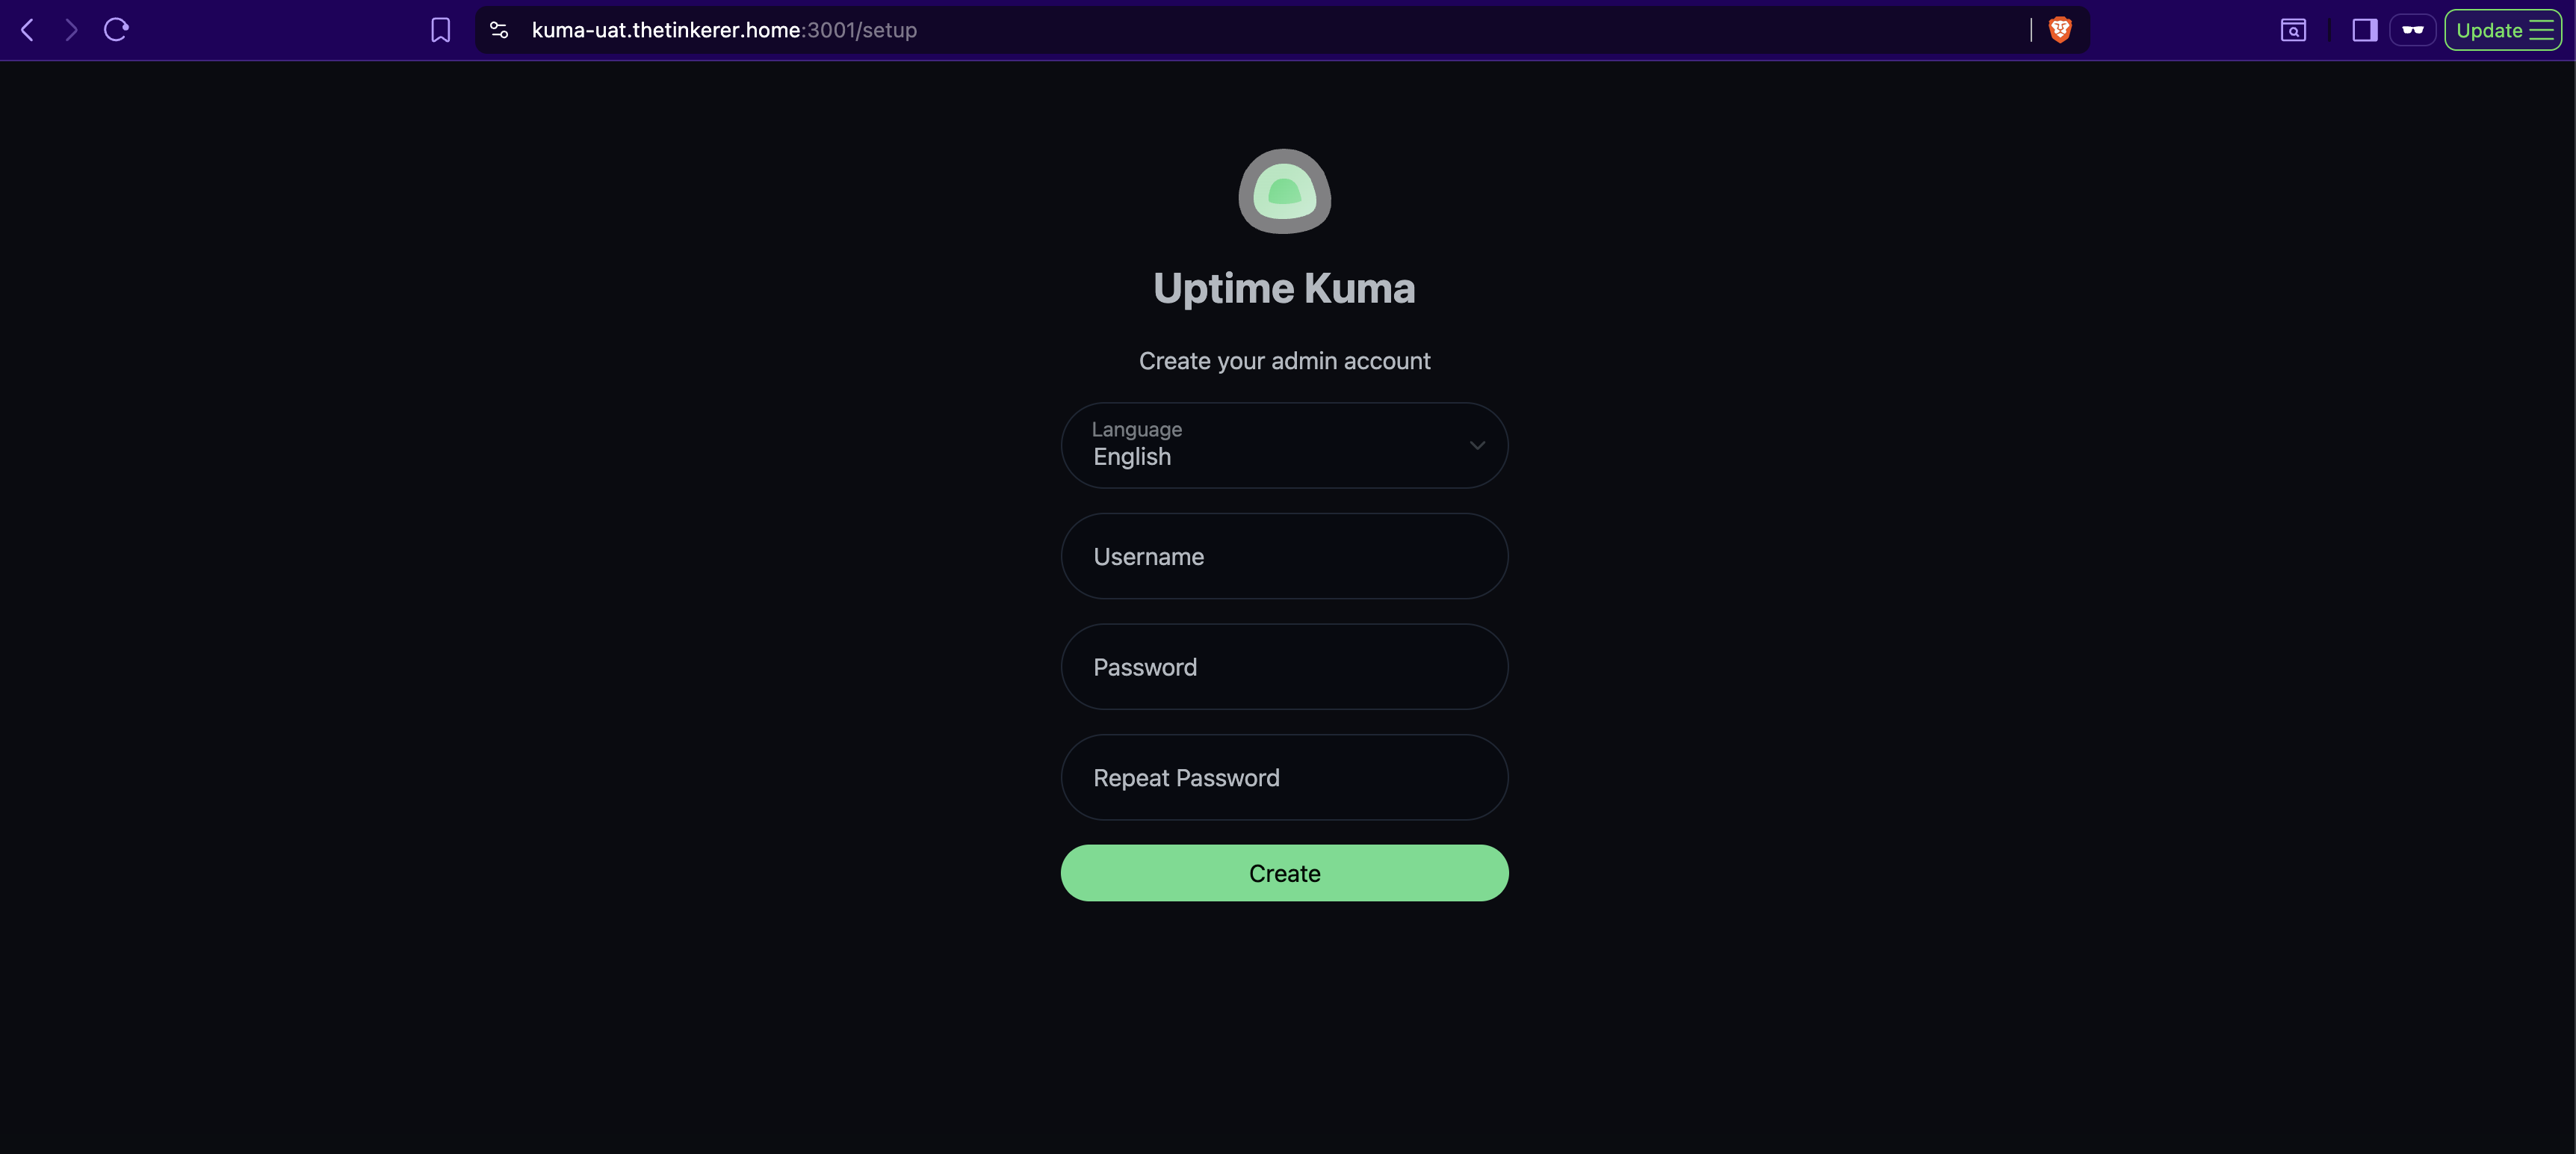Open the browser sidebar panel
Screen dimensions: 2576x1154
[2364, 30]
